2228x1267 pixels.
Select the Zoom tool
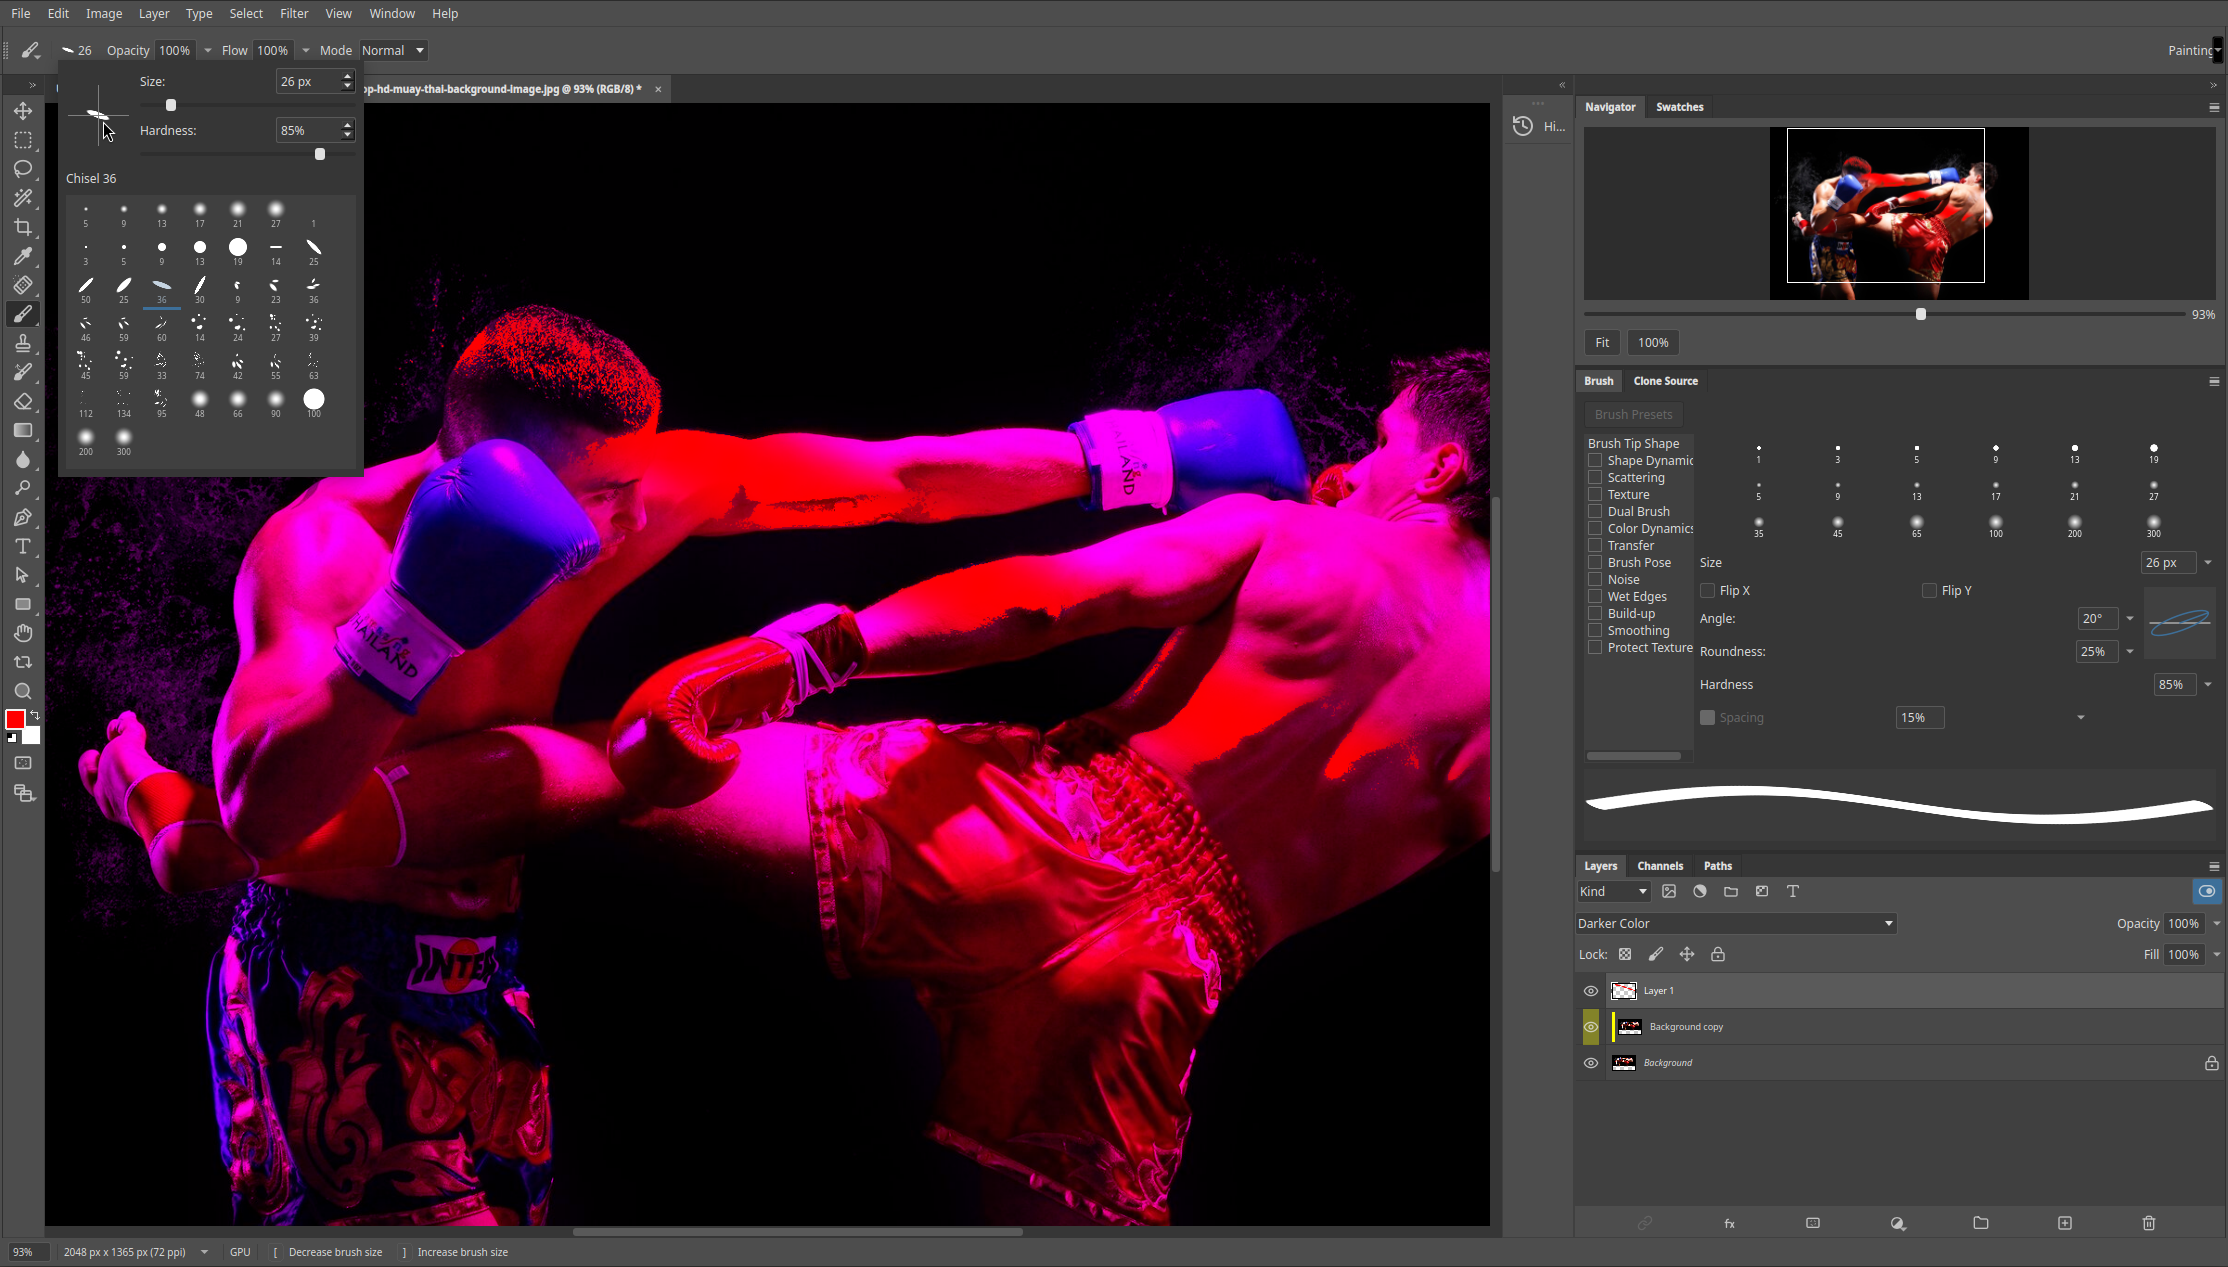click(23, 691)
